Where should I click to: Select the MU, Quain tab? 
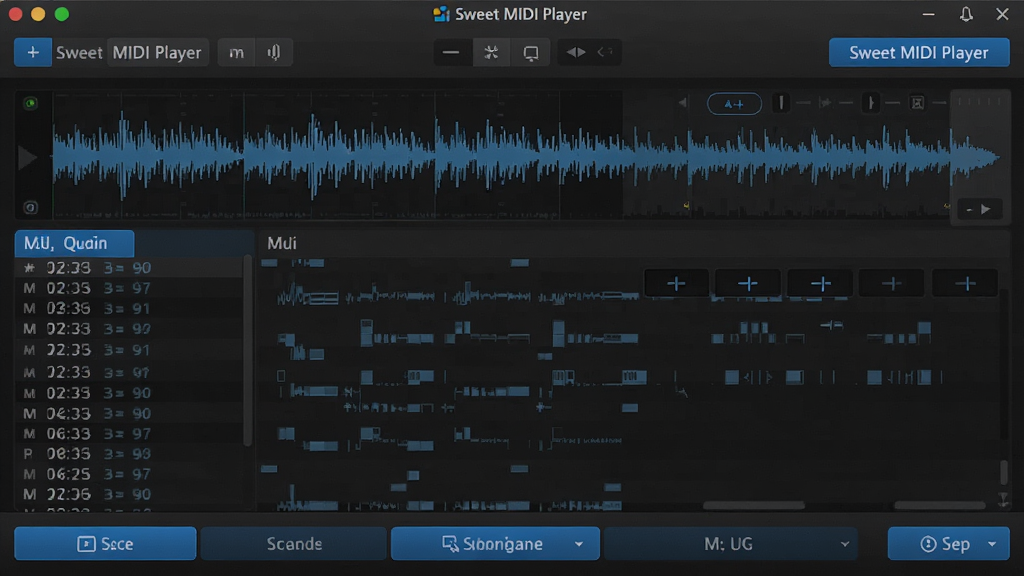click(74, 244)
